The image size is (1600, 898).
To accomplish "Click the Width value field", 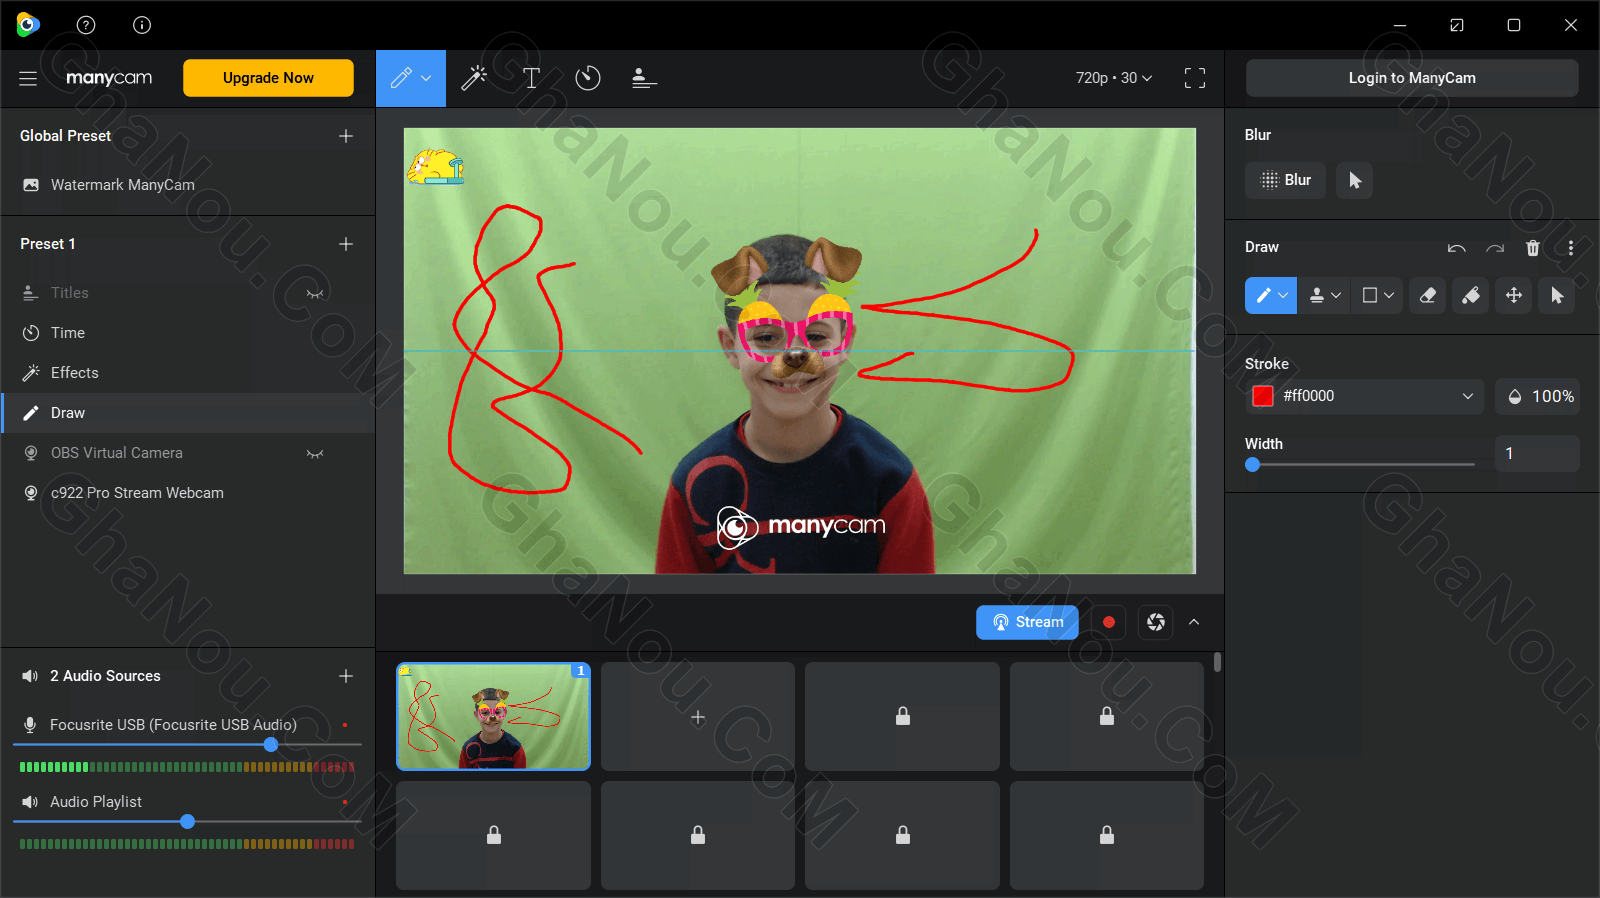I will point(1538,454).
